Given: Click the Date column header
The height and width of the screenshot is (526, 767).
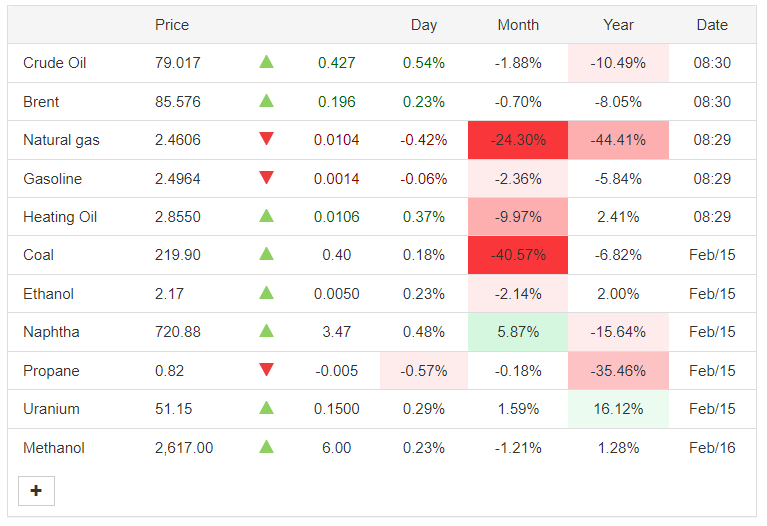Looking at the screenshot, I should pyautogui.click(x=712, y=25).
